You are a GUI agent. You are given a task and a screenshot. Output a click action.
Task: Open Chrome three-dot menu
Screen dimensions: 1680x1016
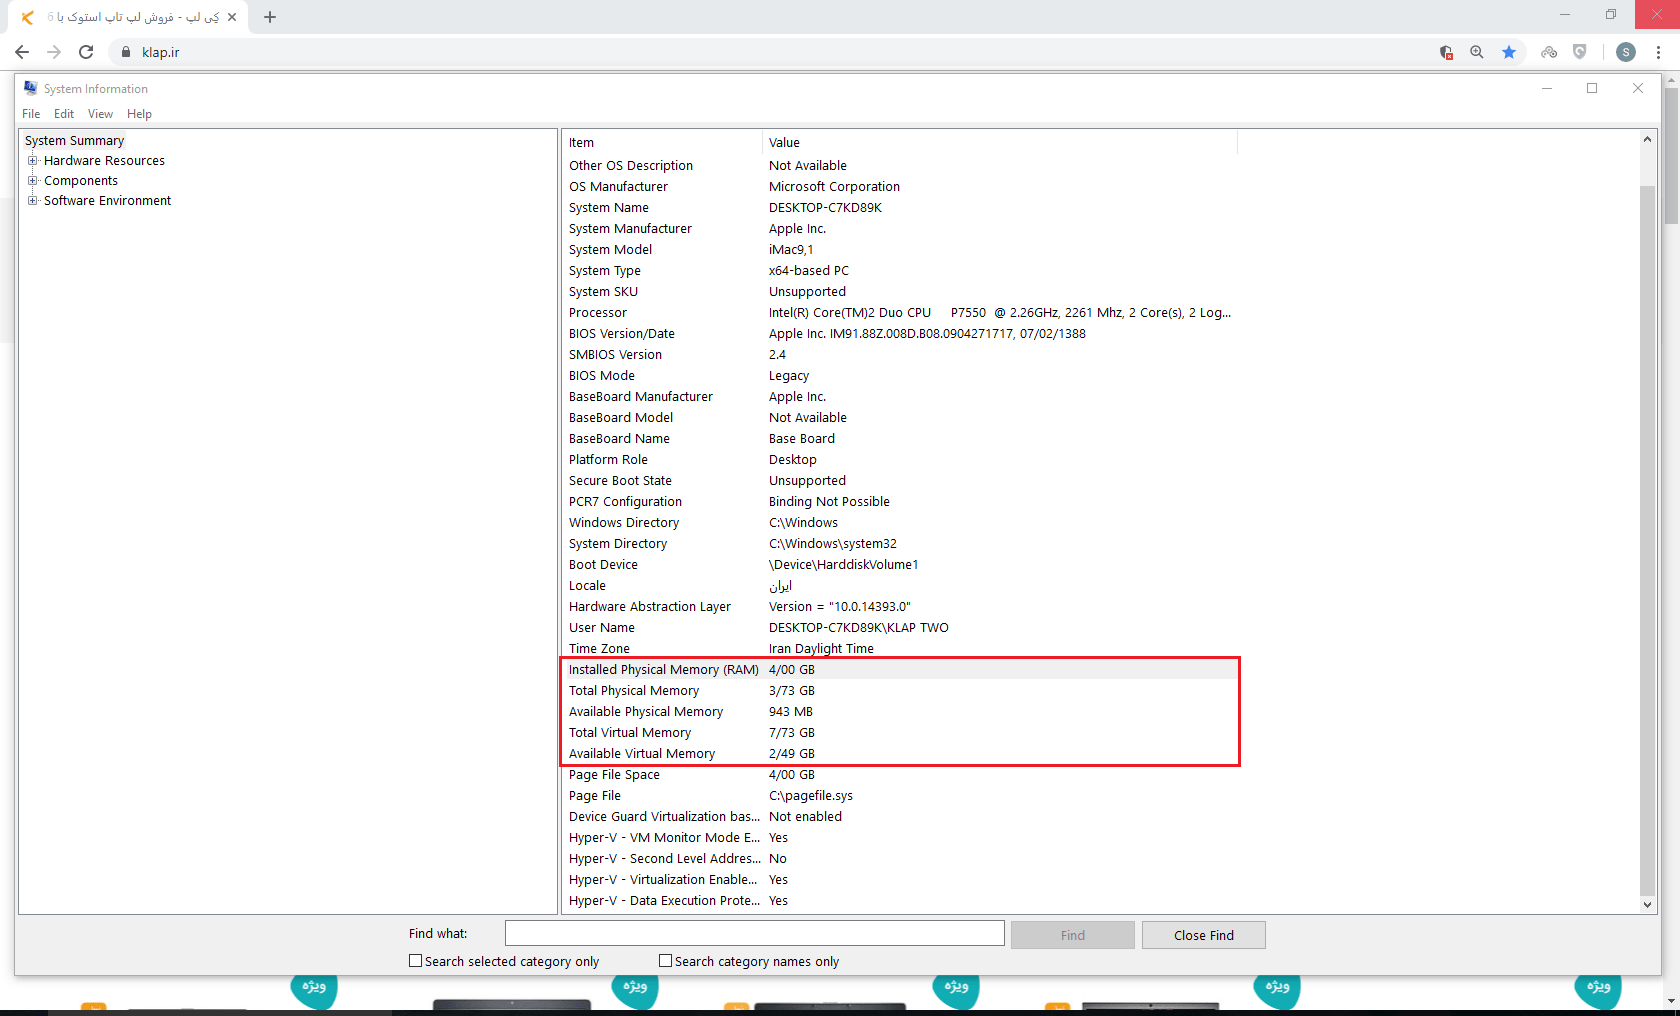click(x=1659, y=52)
